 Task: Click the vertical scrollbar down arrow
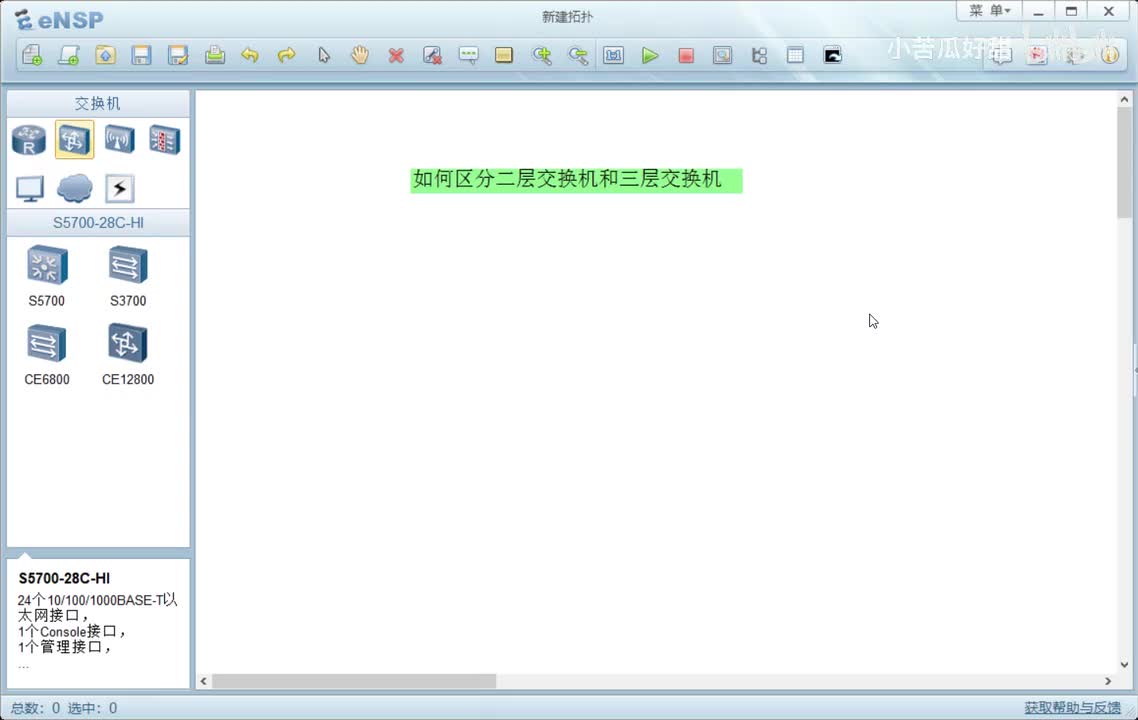(1124, 664)
